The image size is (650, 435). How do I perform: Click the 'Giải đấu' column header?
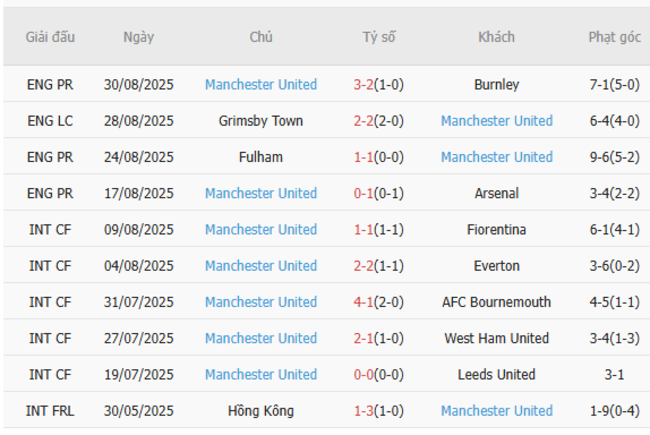tap(50, 37)
